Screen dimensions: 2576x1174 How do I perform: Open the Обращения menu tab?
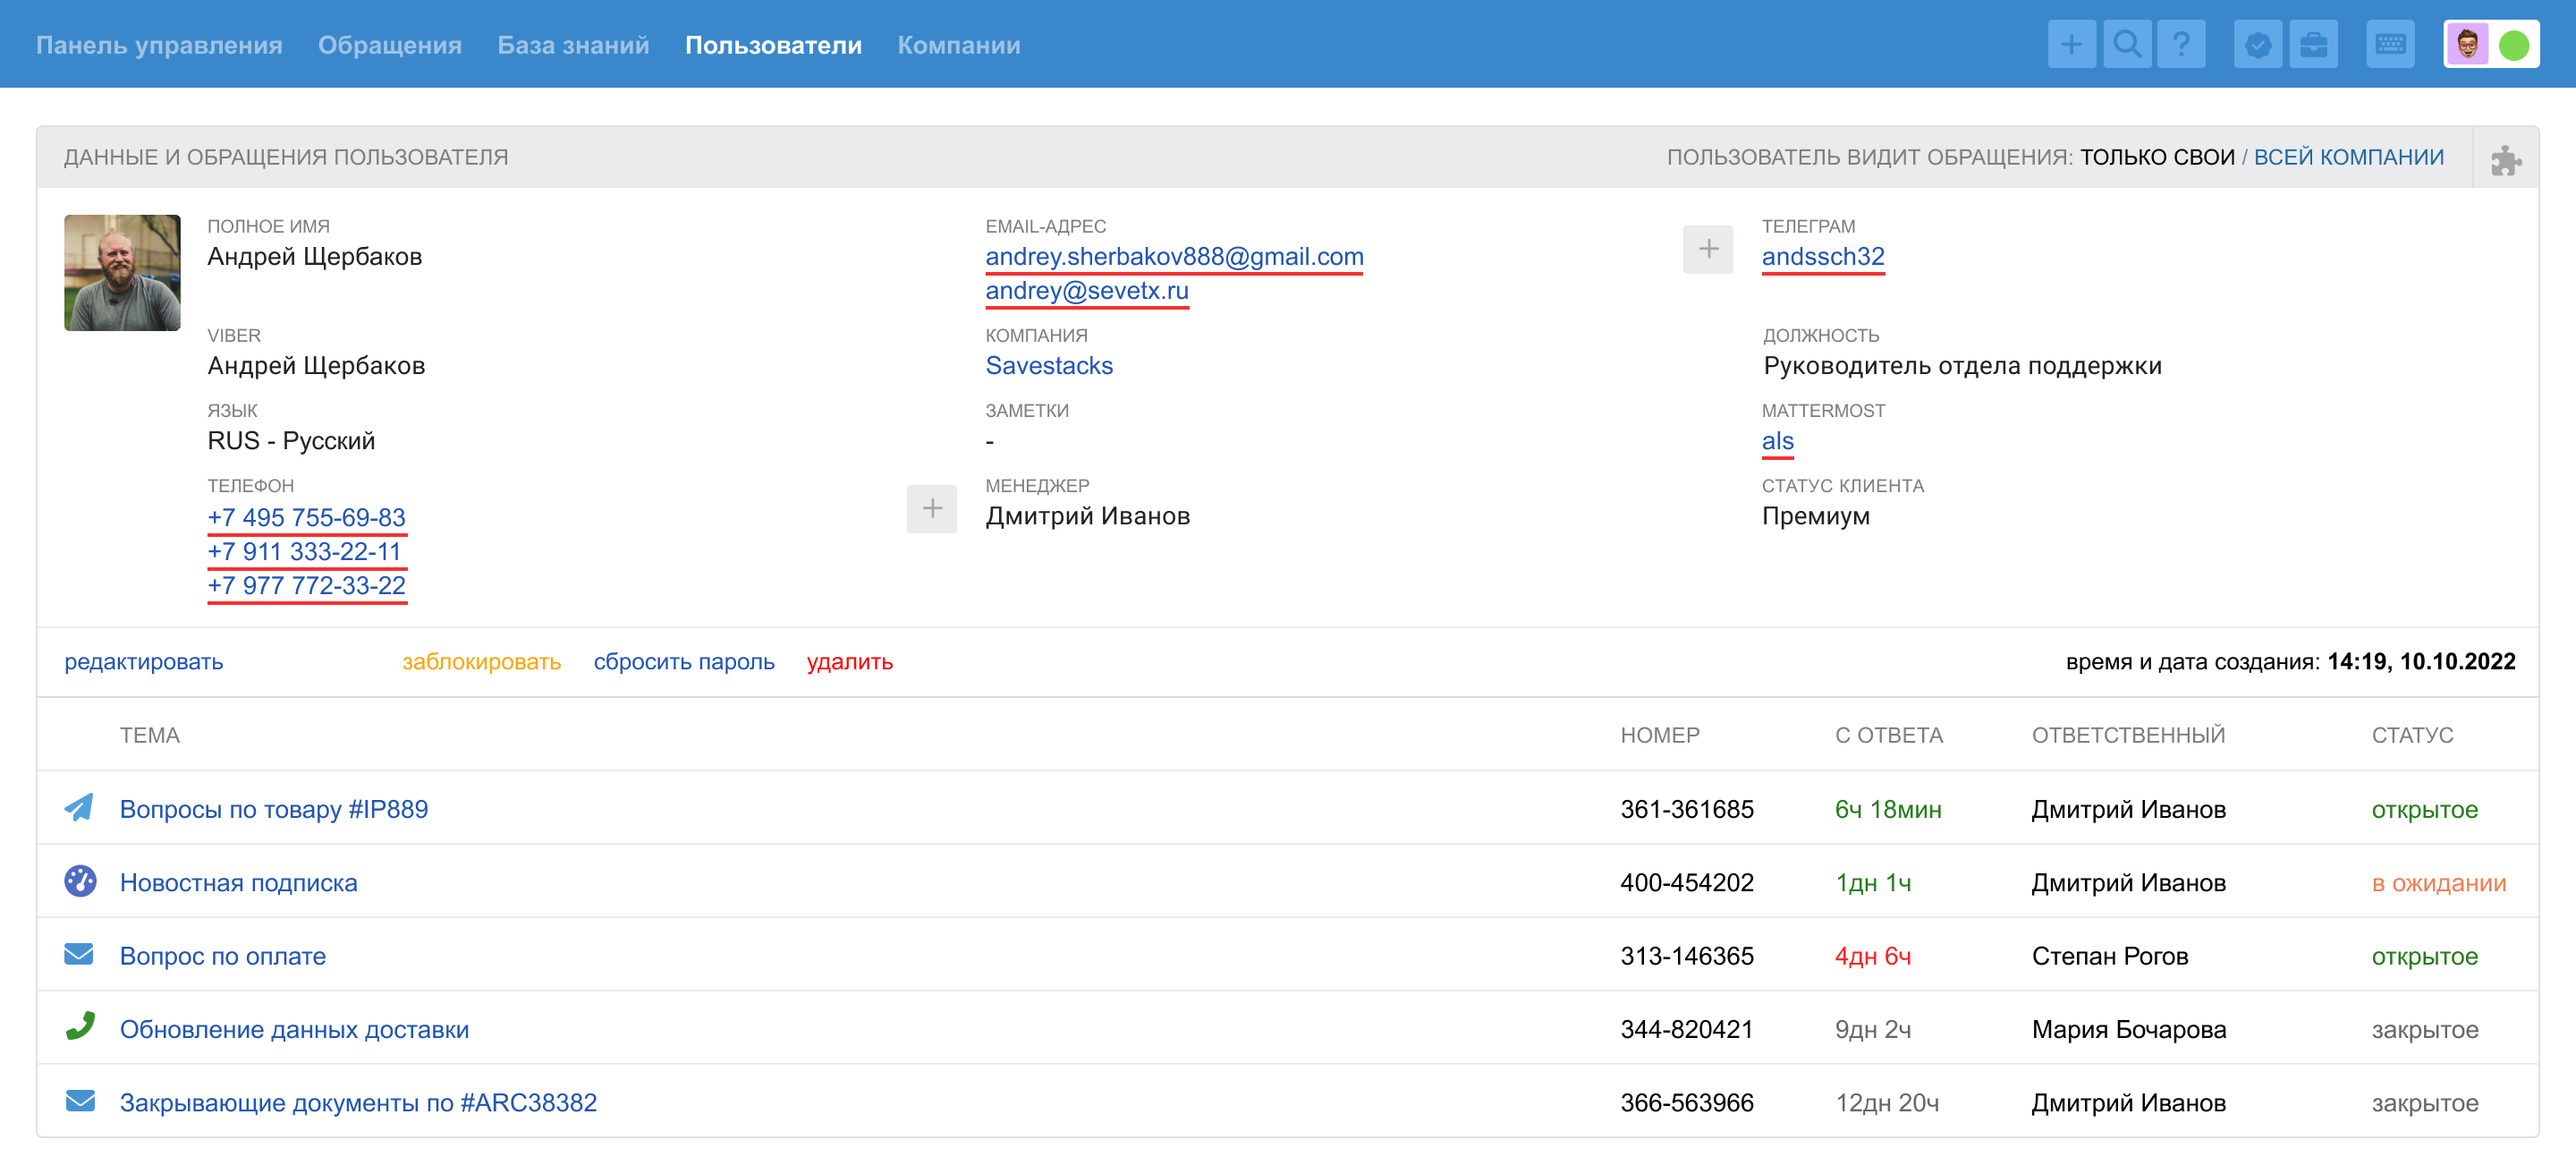tap(389, 45)
